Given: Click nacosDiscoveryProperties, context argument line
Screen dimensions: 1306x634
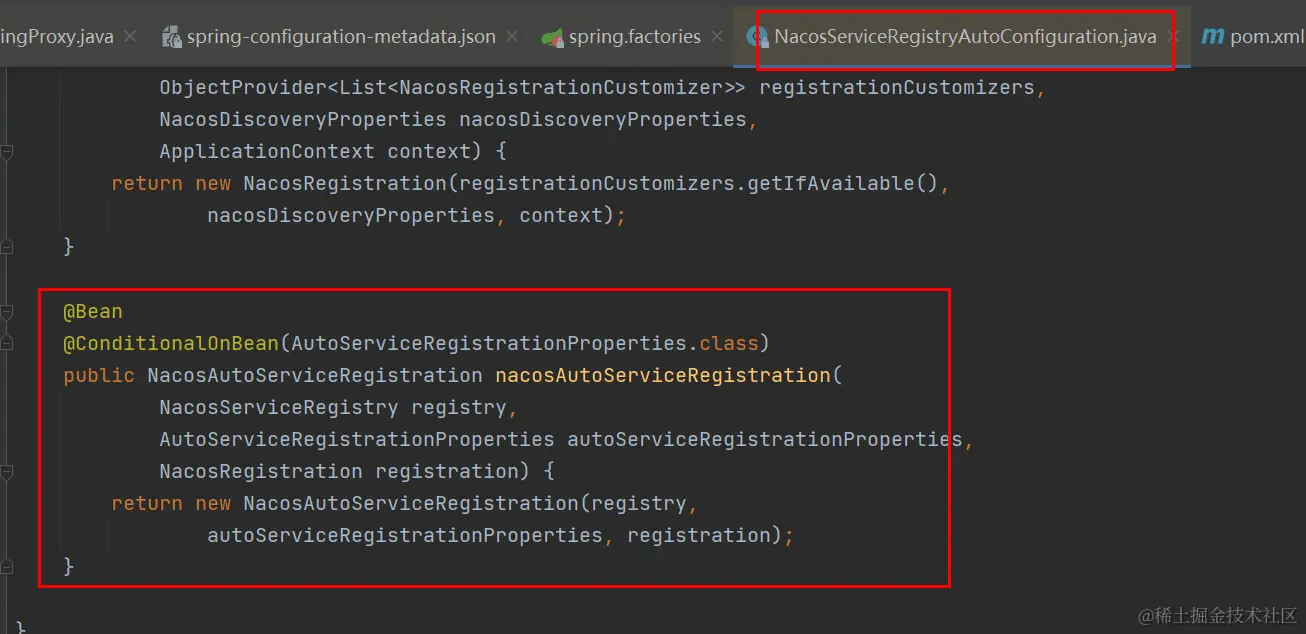Looking at the screenshot, I should [x=416, y=216].
